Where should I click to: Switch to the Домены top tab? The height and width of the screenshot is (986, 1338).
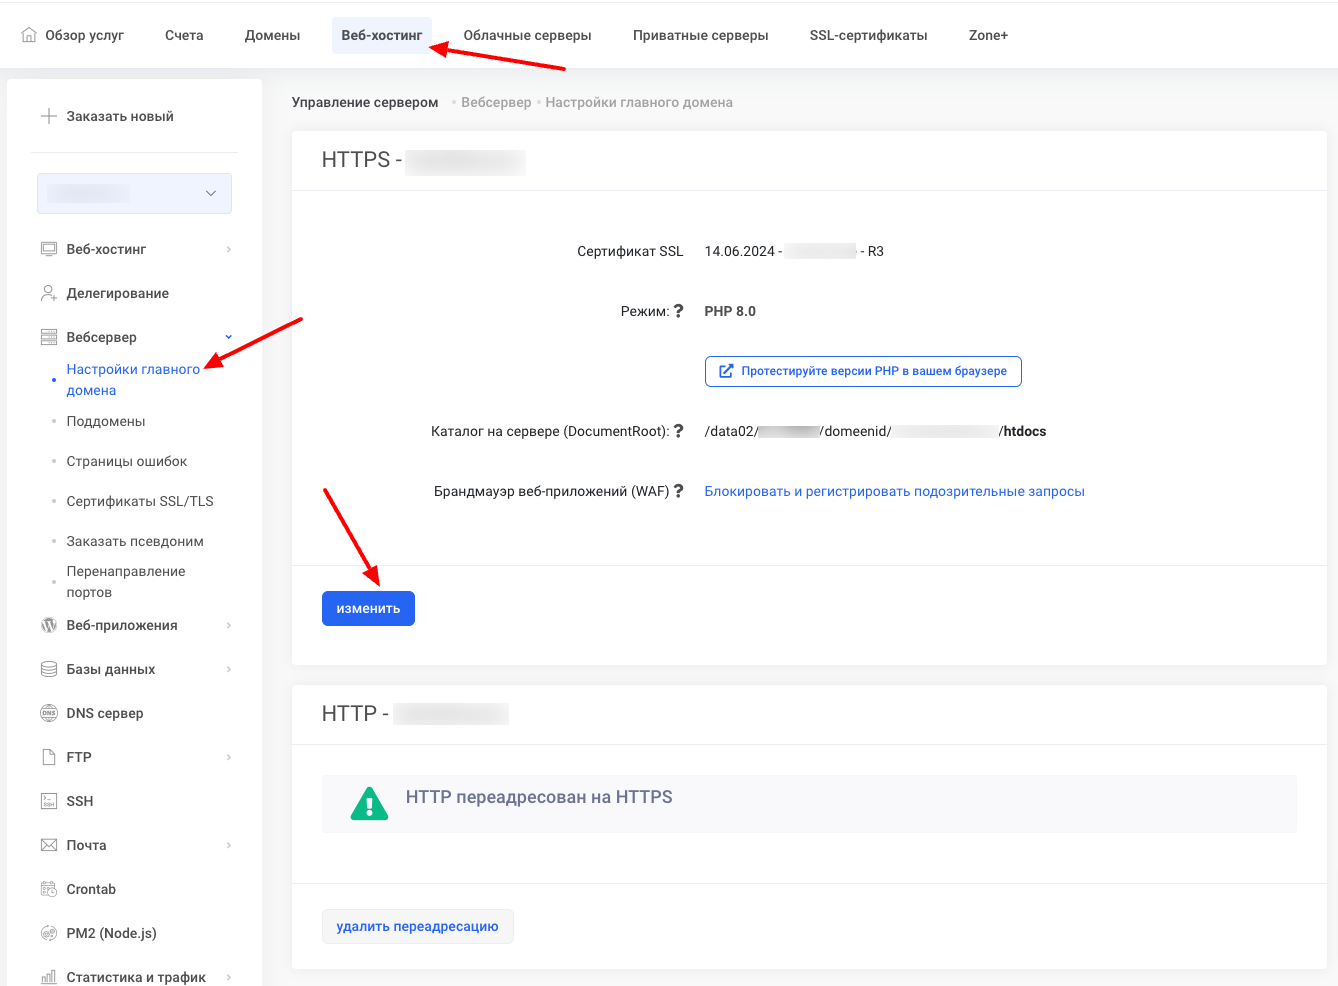point(272,35)
